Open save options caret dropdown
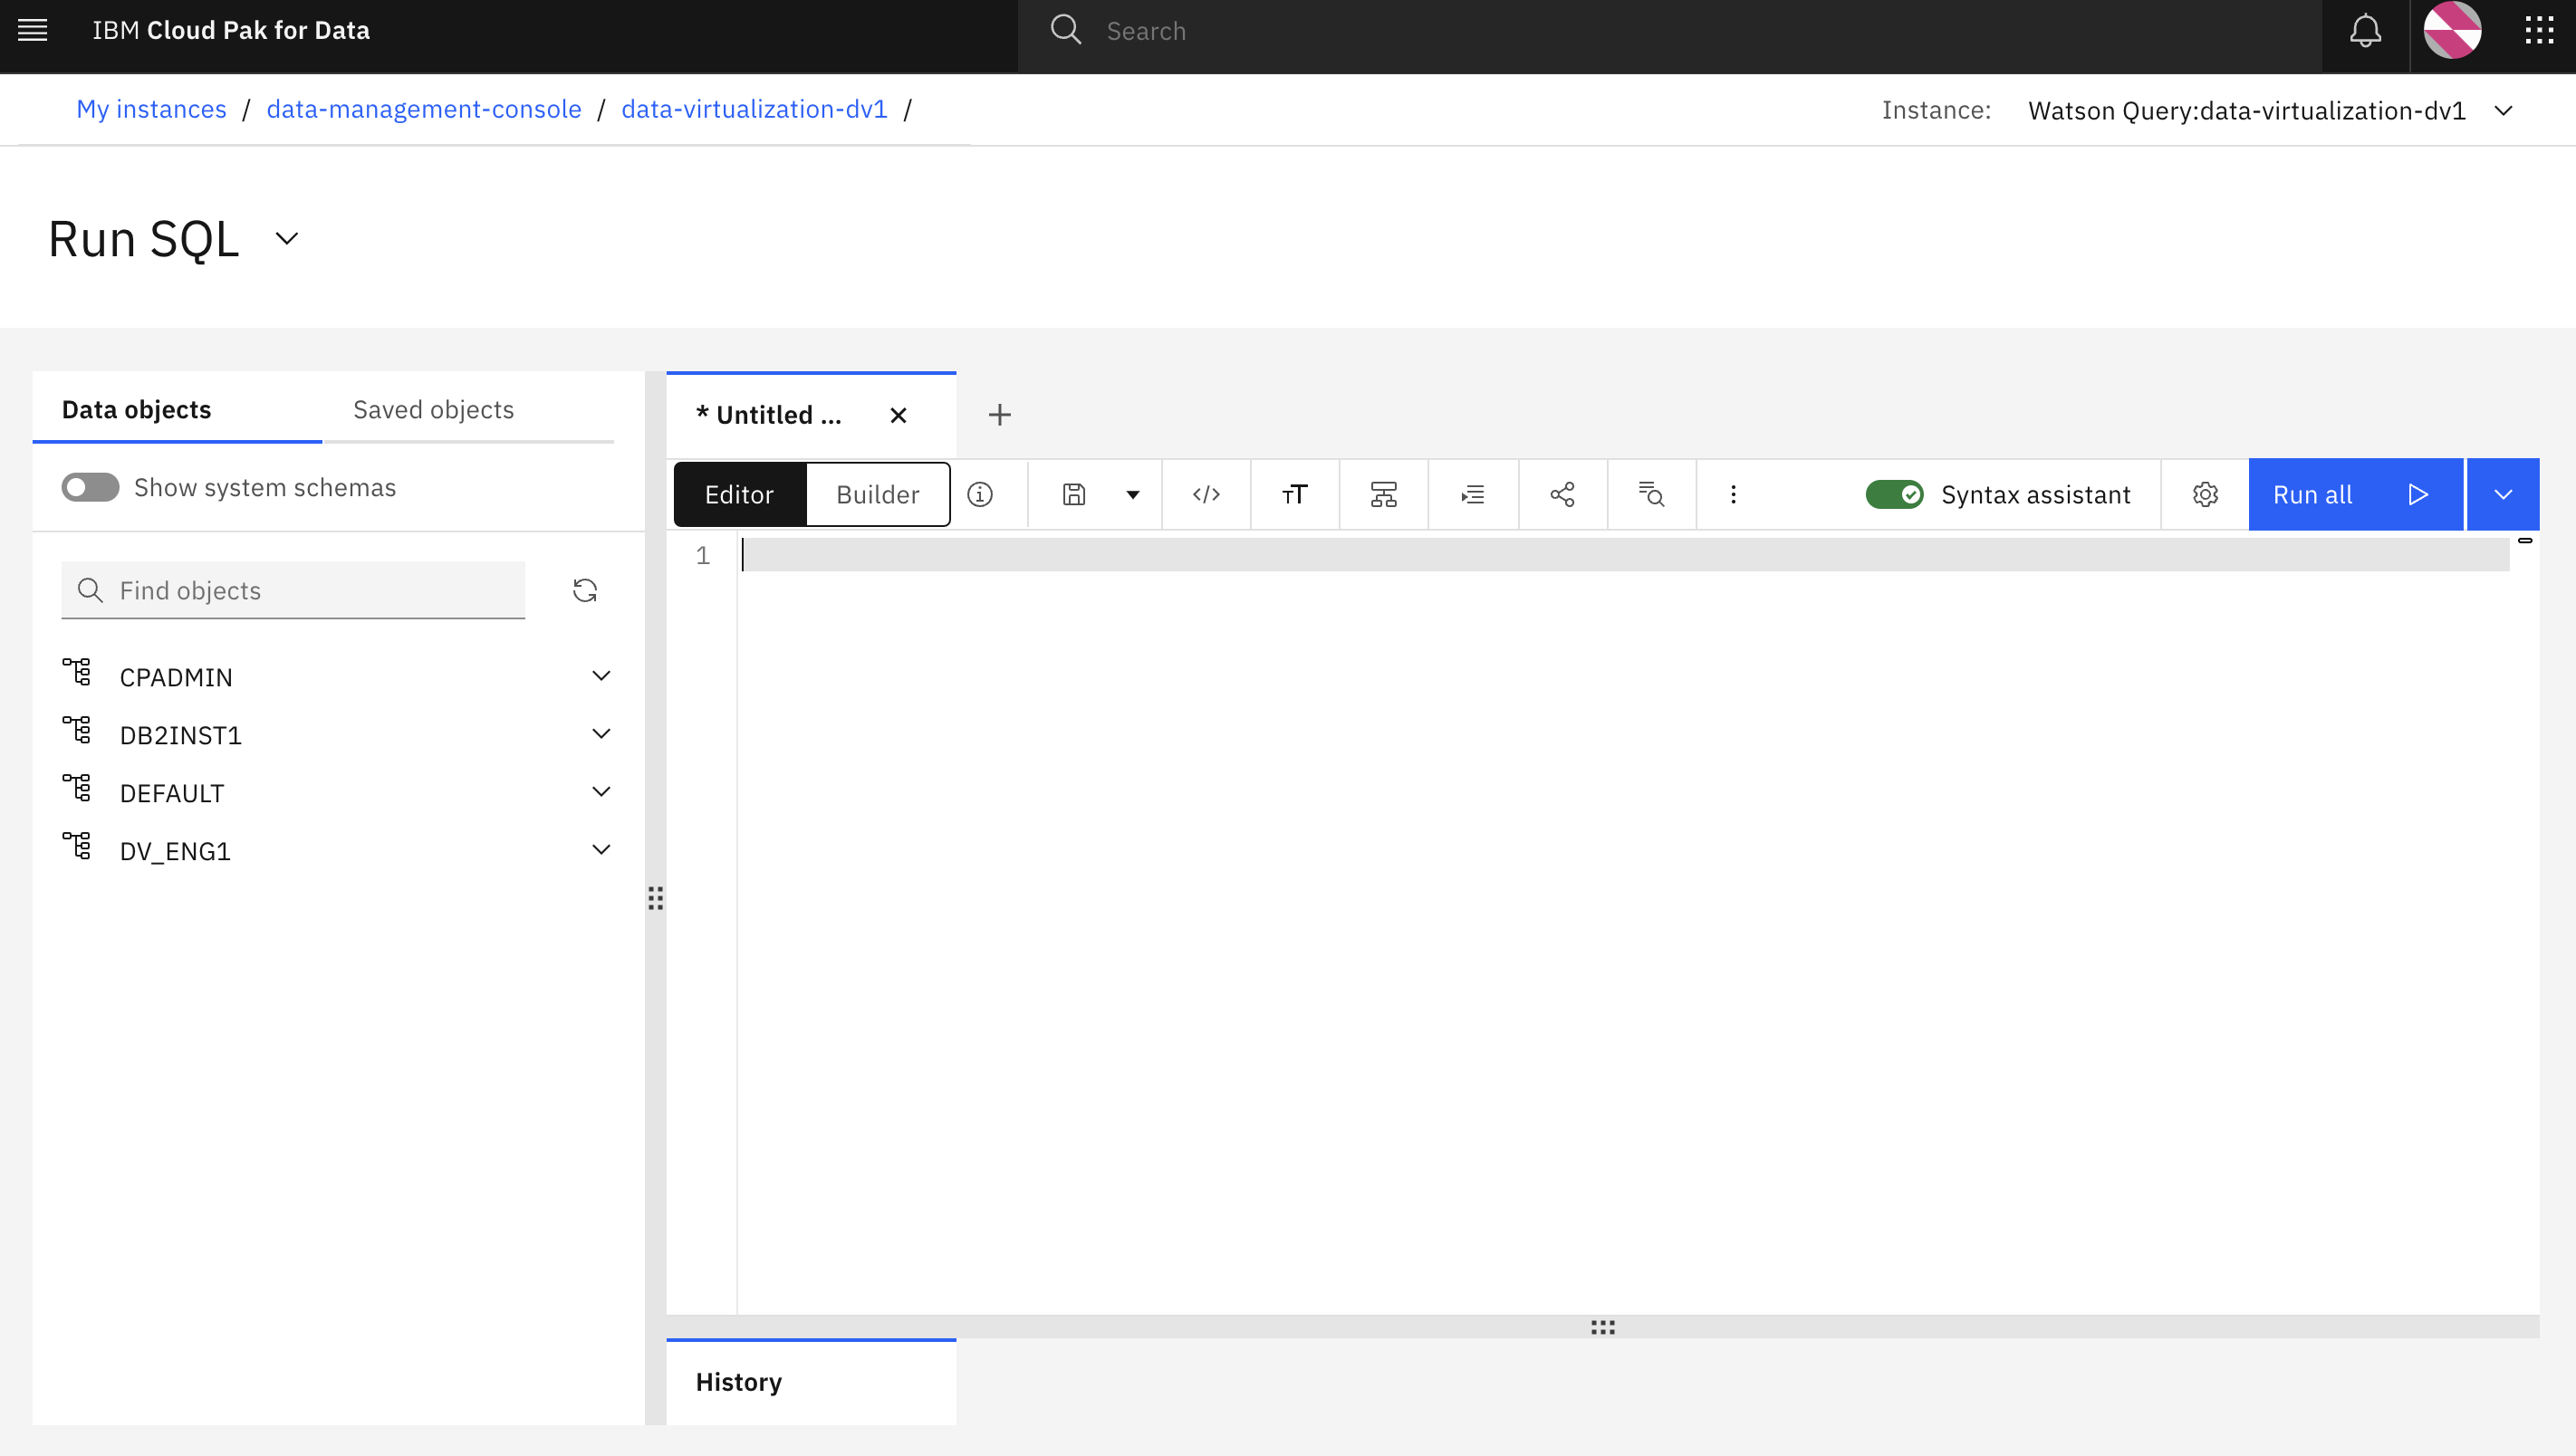 pyautogui.click(x=1133, y=494)
